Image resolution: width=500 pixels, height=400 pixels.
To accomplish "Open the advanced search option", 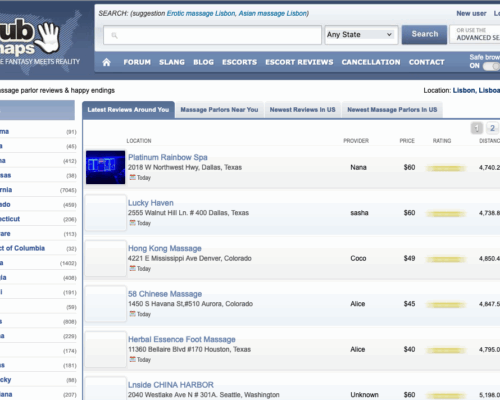I will click(475, 34).
